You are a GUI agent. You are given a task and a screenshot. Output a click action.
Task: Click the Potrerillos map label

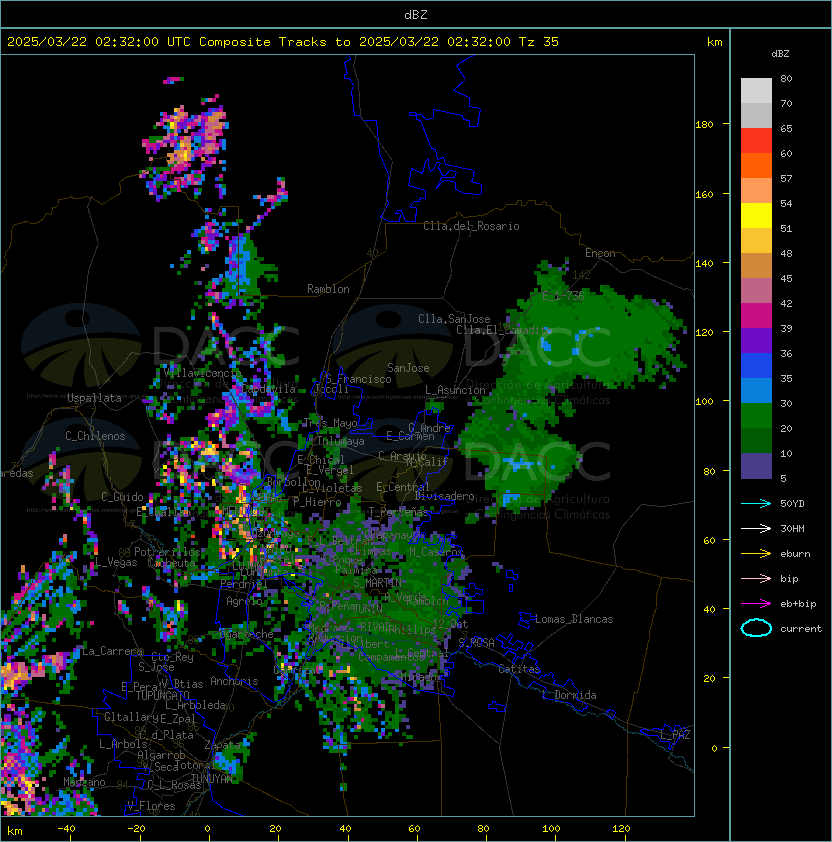tap(167, 551)
